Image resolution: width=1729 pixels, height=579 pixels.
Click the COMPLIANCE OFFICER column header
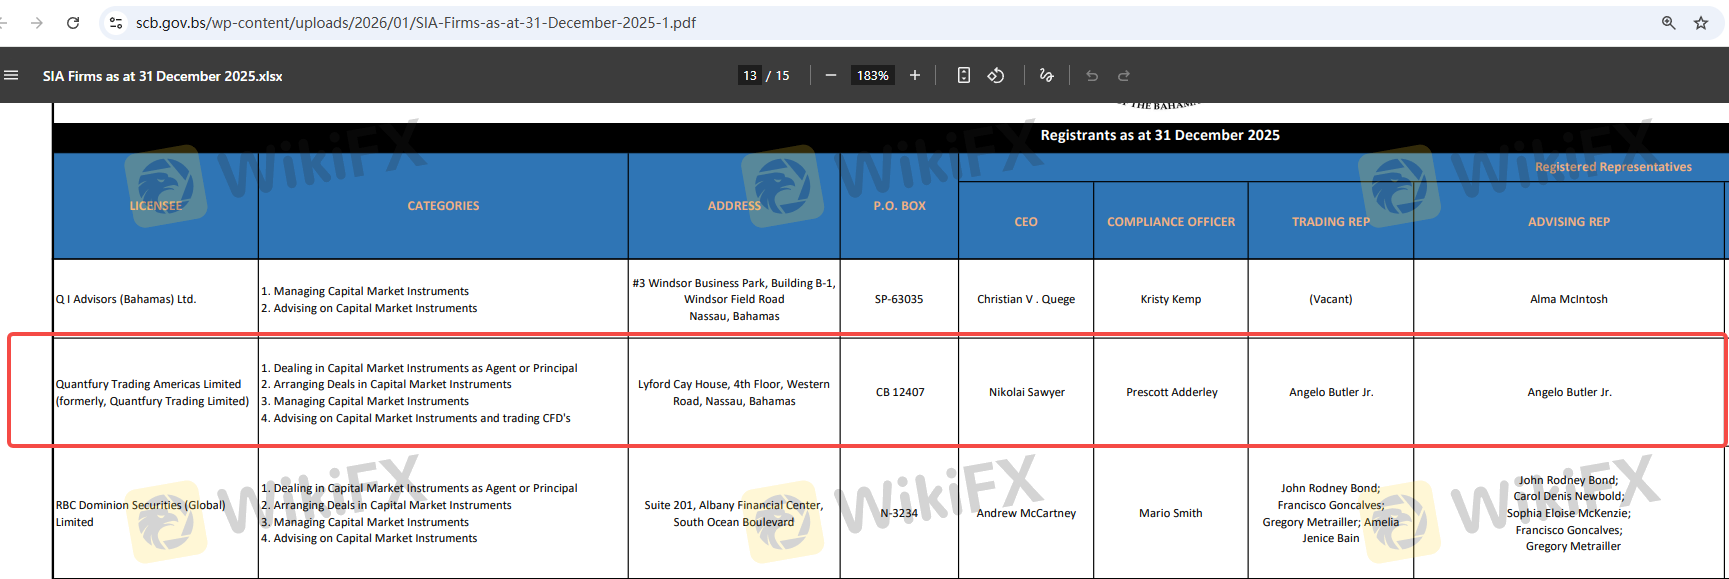click(x=1171, y=222)
